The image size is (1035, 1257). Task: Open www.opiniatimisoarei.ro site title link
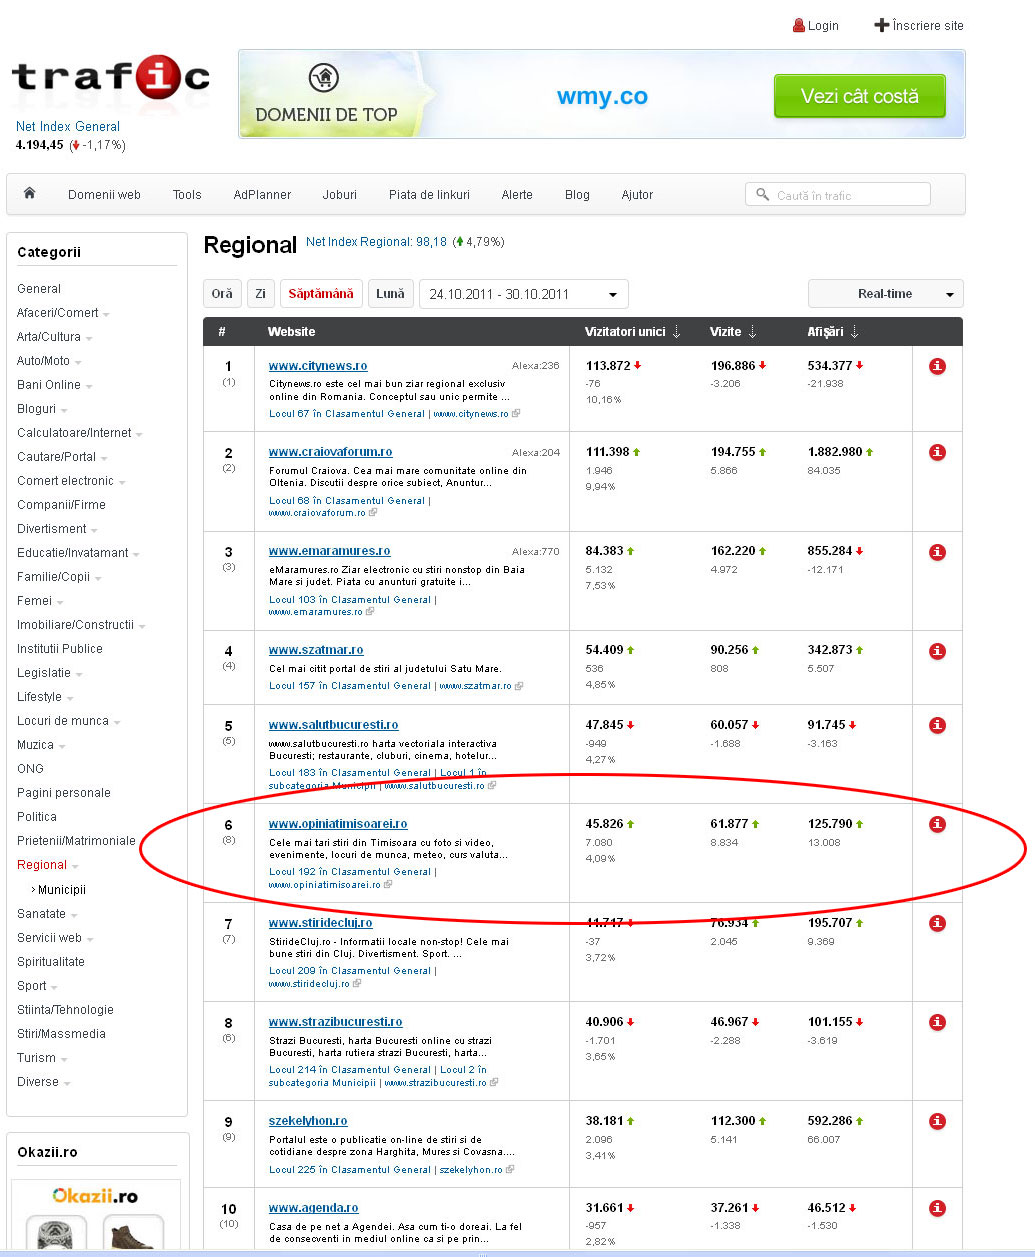click(338, 824)
